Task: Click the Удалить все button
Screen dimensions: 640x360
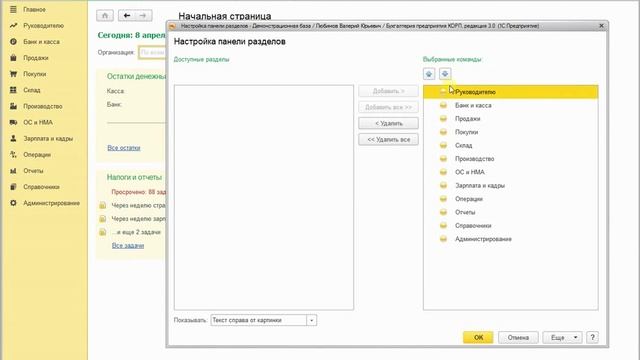Action: (x=389, y=140)
